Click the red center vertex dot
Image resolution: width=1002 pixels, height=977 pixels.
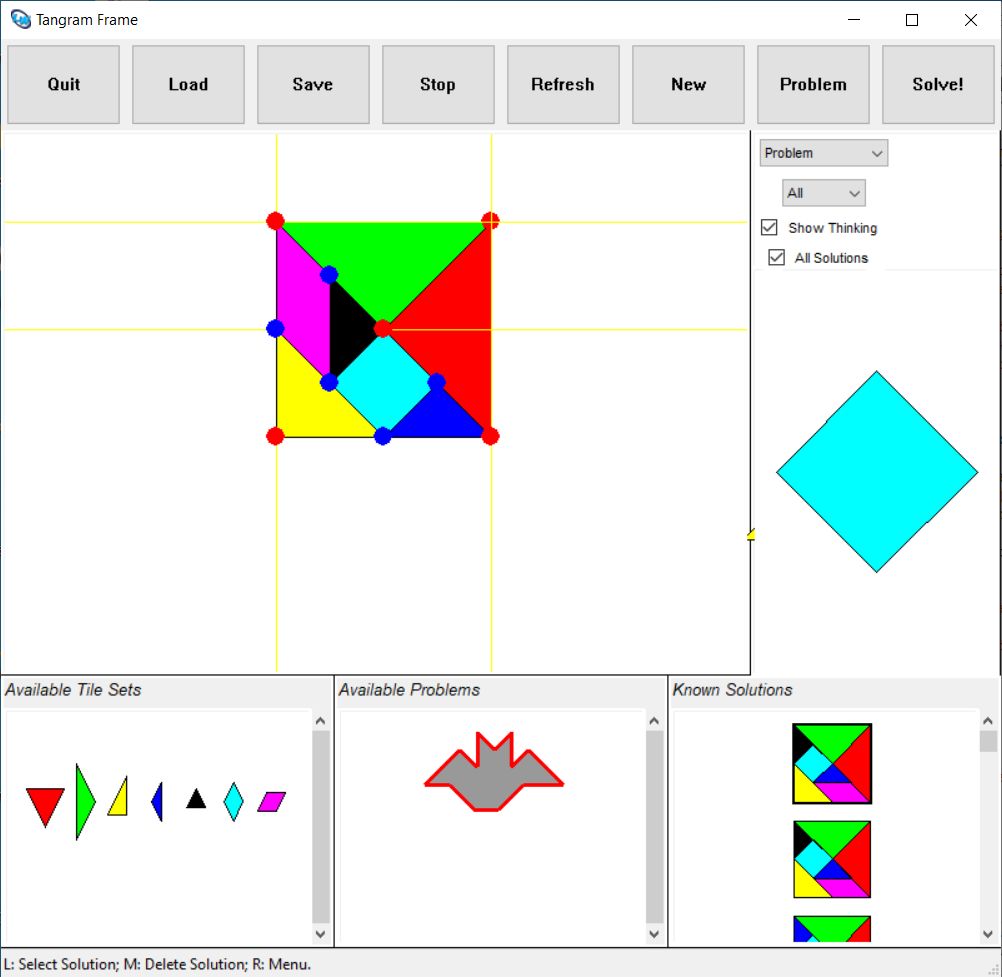(x=383, y=329)
